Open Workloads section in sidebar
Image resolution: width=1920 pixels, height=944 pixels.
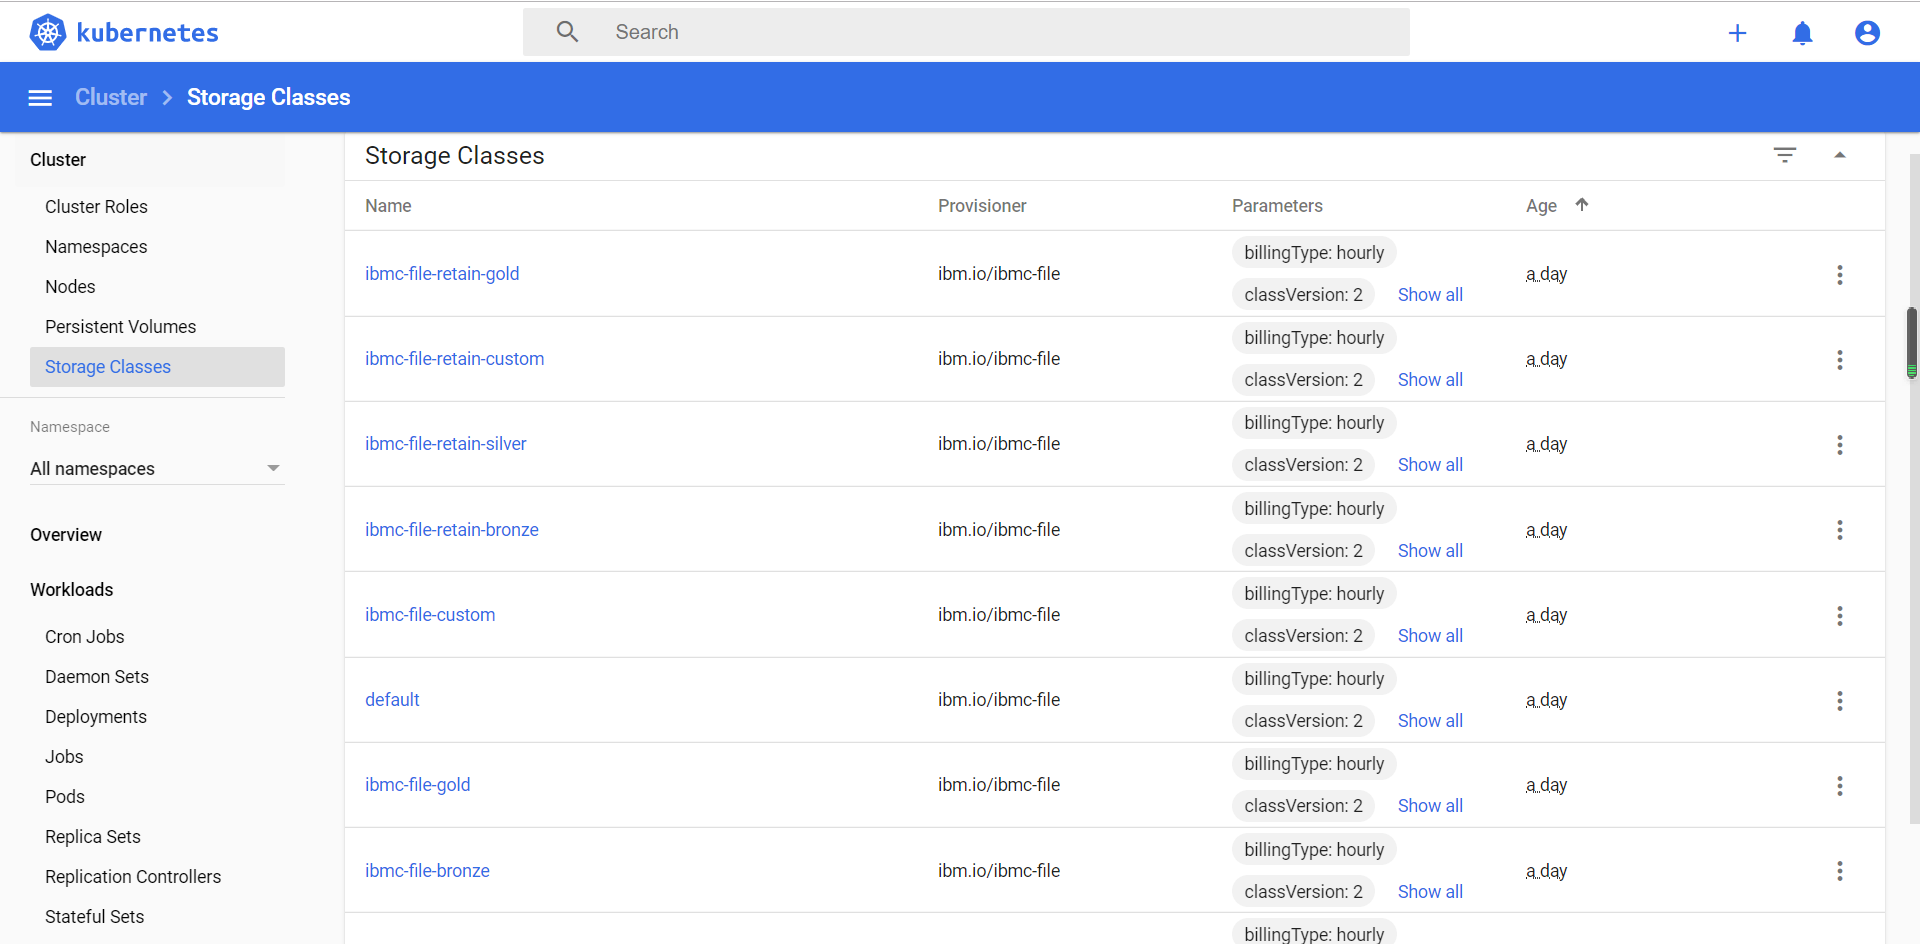click(x=72, y=590)
